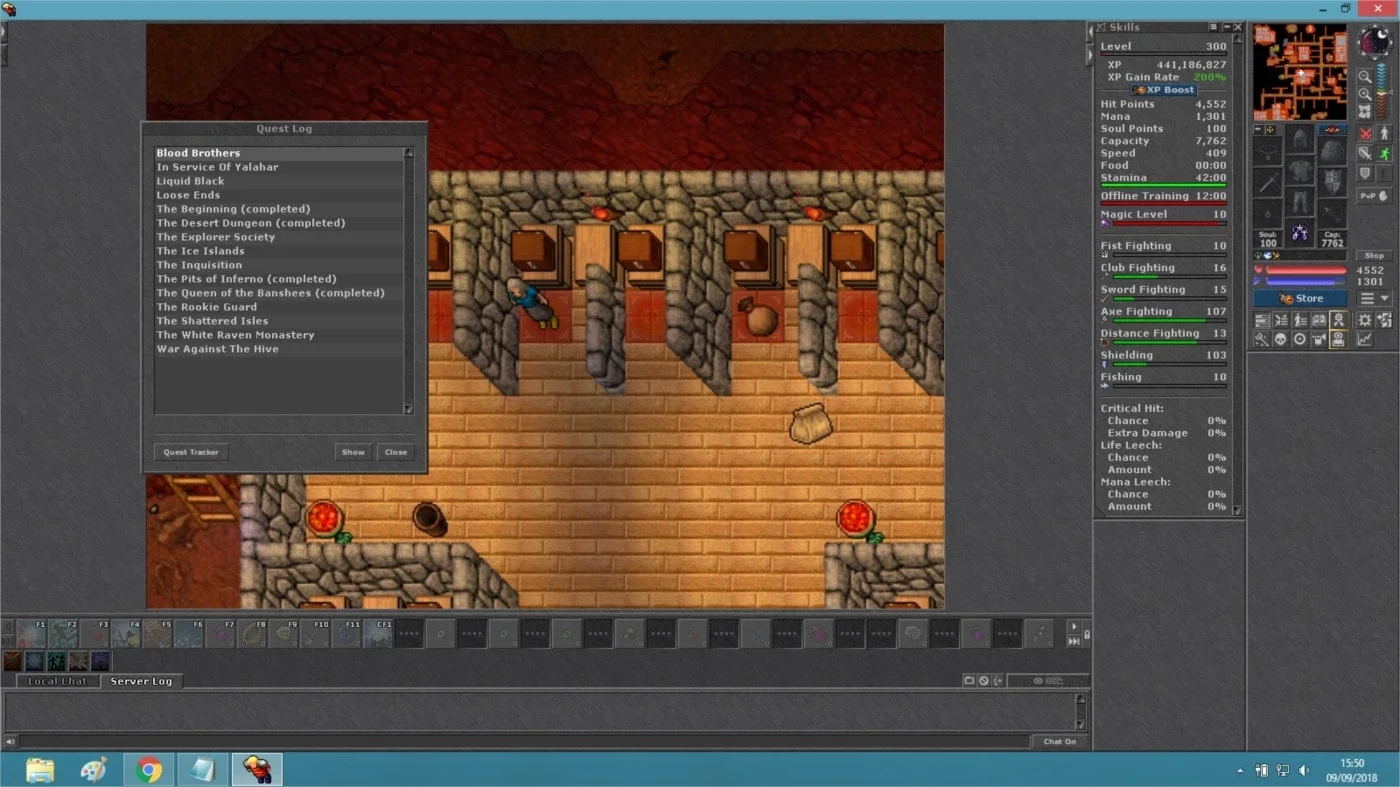This screenshot has width=1400, height=787.
Task: Select chase opponent green running figure
Action: click(1384, 153)
